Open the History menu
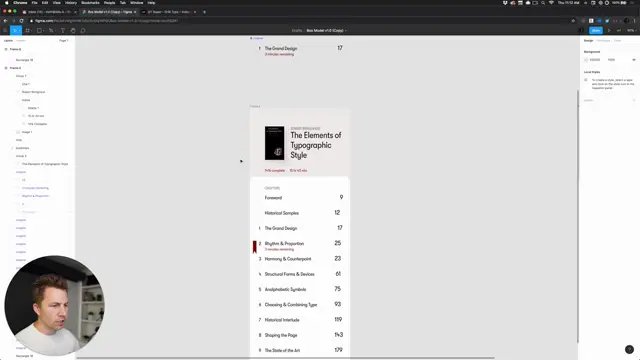This screenshot has height=360, width=640. pos(71,3)
